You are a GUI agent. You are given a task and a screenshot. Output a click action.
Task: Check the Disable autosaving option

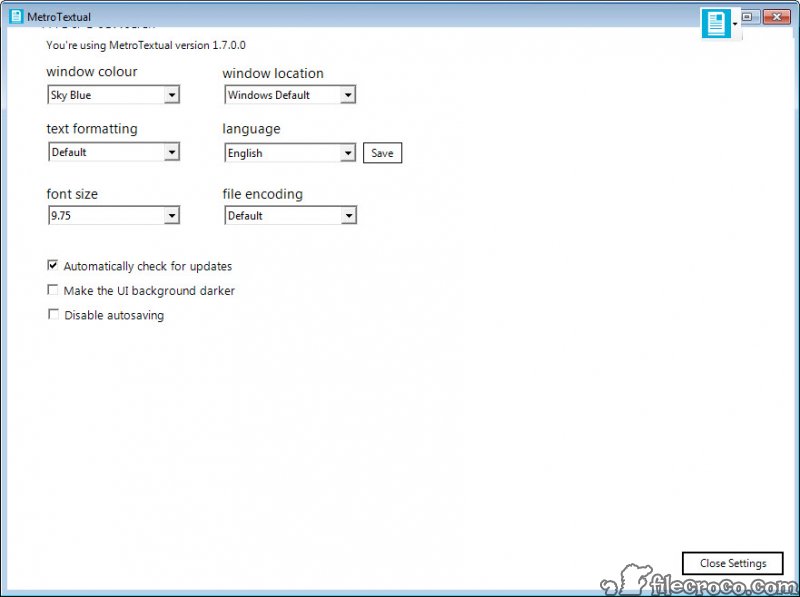coord(53,314)
